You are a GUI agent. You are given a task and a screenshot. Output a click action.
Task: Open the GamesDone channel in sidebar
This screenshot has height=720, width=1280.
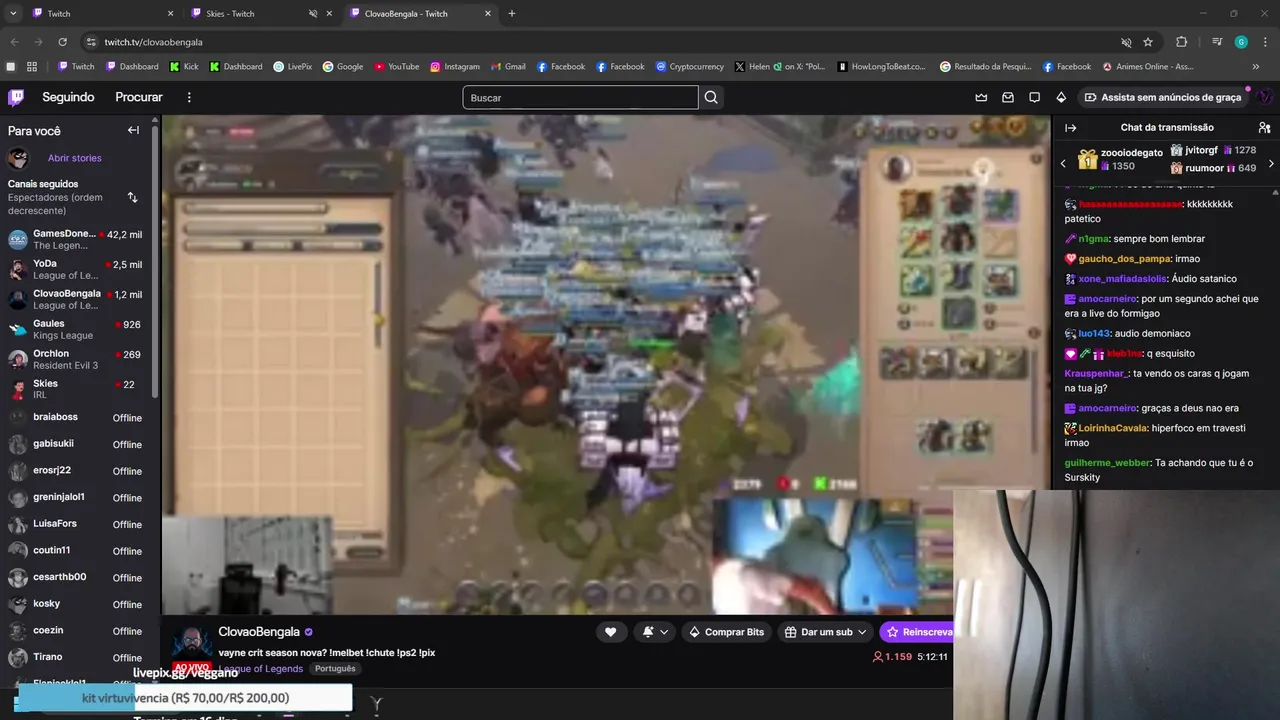76,239
